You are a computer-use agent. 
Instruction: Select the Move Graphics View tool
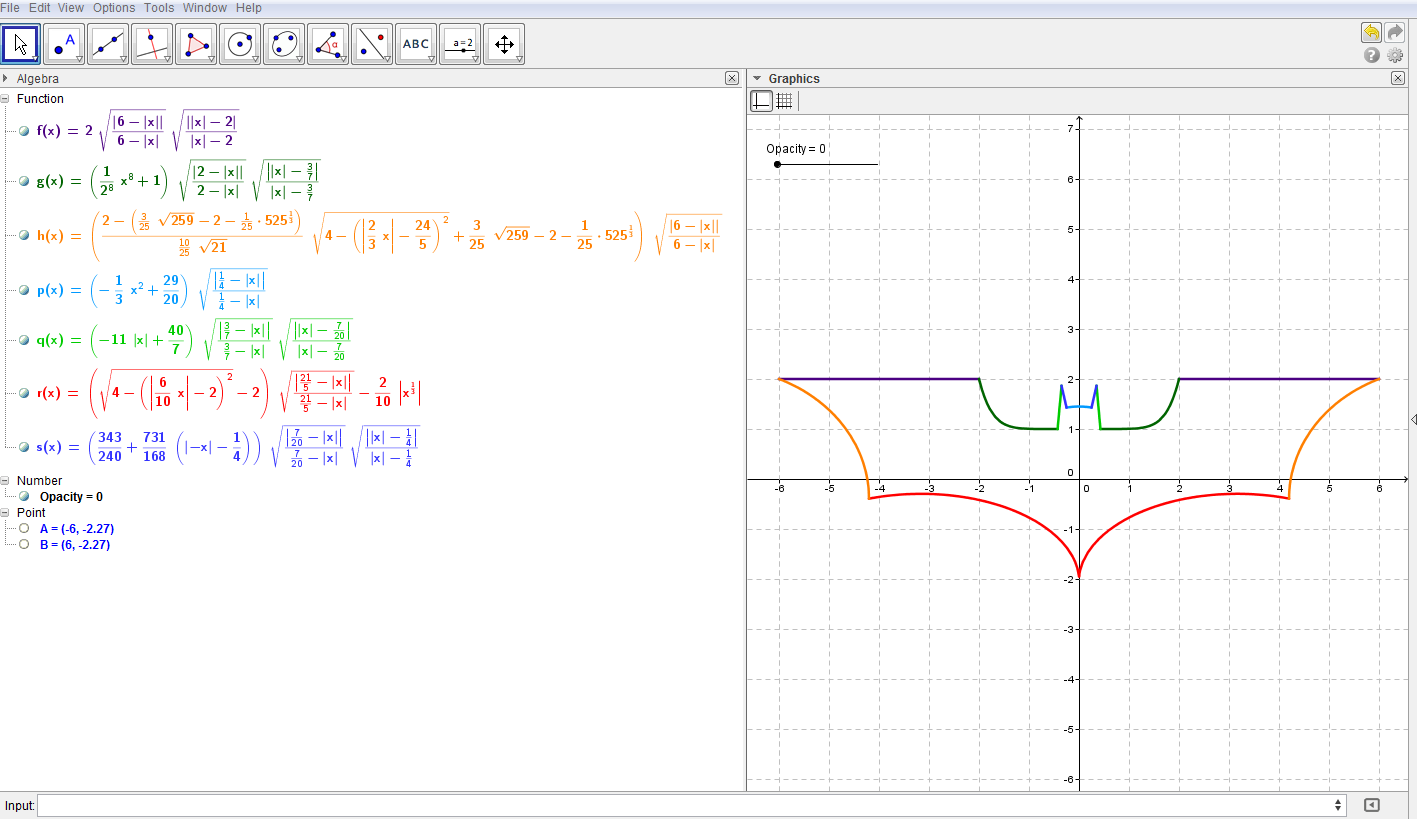coord(503,43)
